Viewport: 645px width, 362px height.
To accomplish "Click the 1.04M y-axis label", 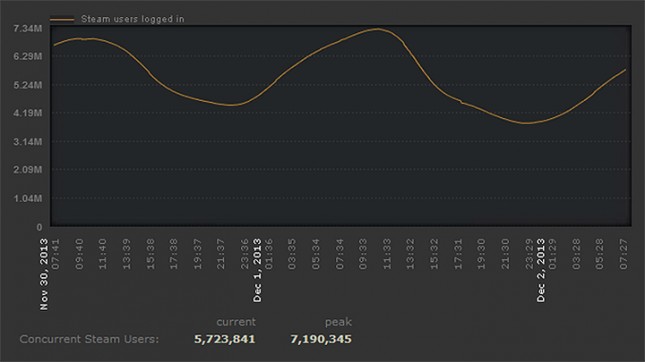I will (x=28, y=198).
